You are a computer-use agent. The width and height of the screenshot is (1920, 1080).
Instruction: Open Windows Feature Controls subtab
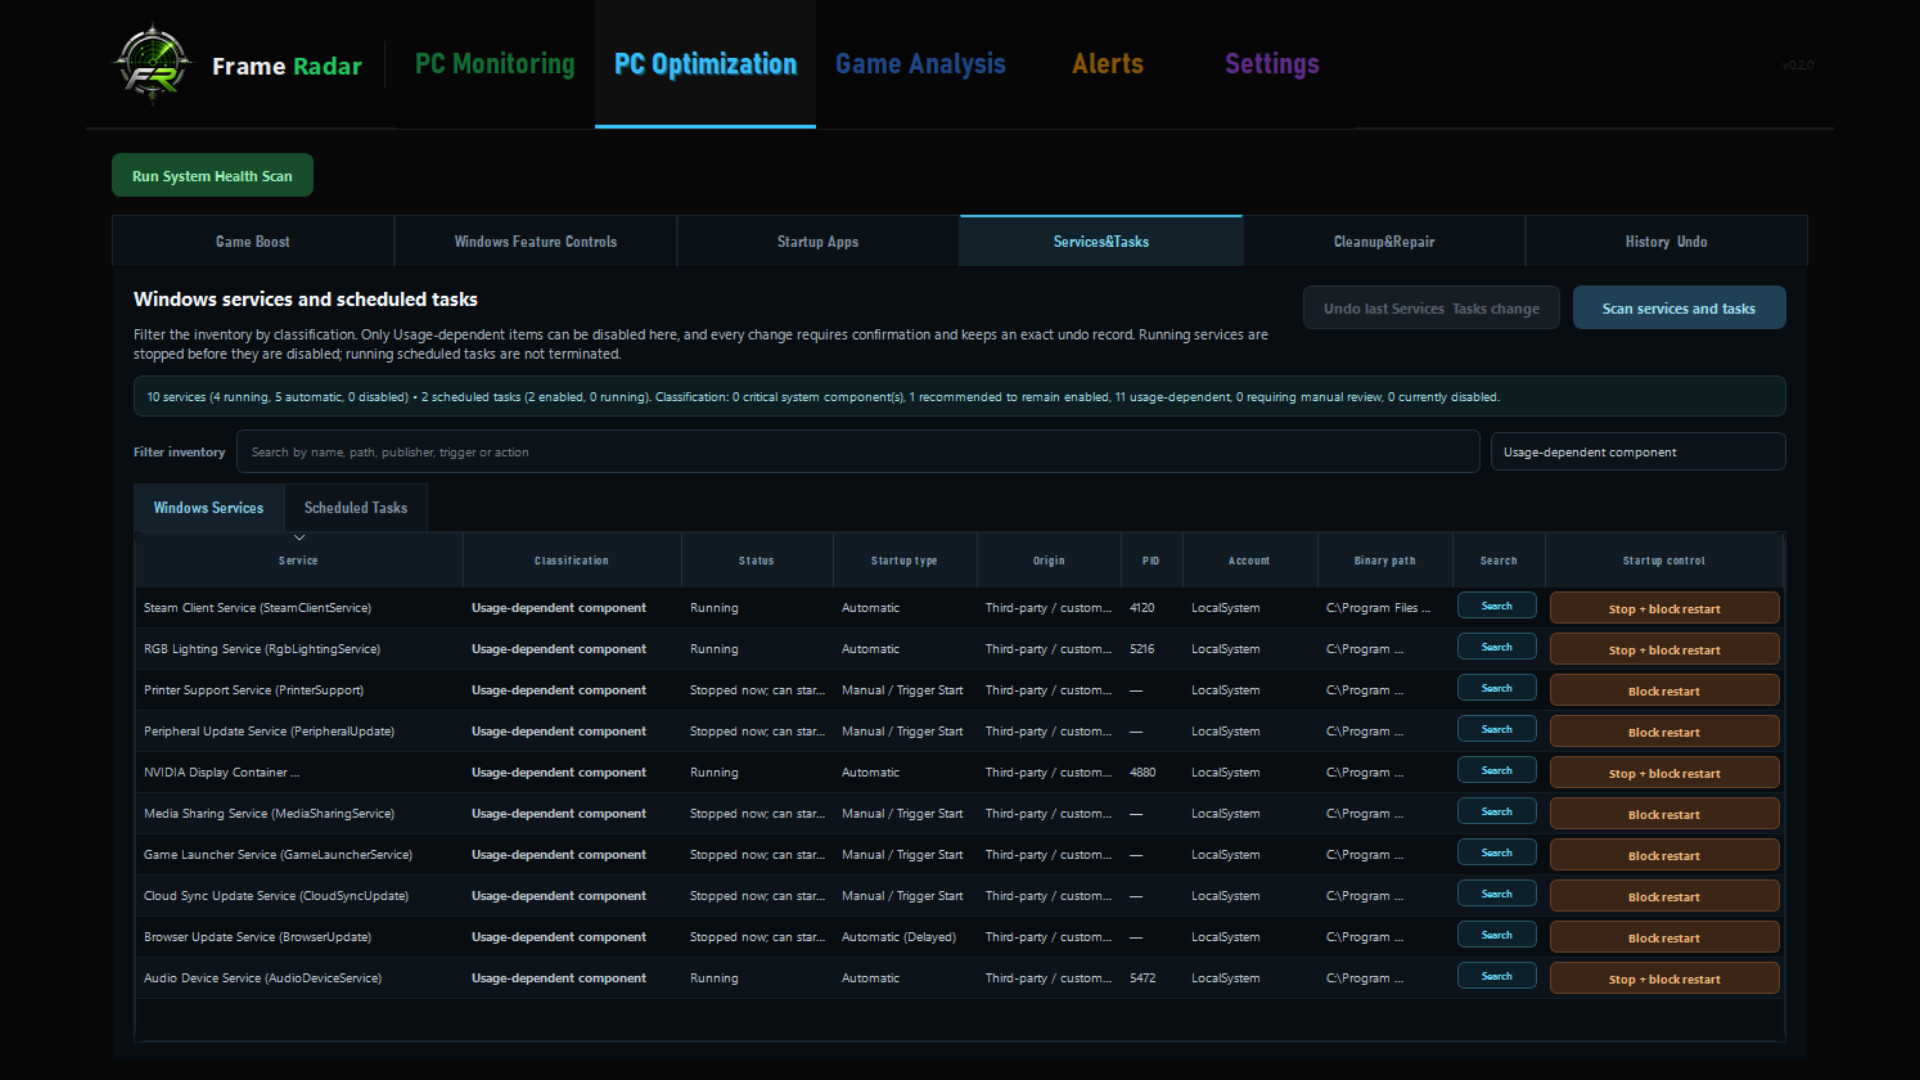coord(536,241)
